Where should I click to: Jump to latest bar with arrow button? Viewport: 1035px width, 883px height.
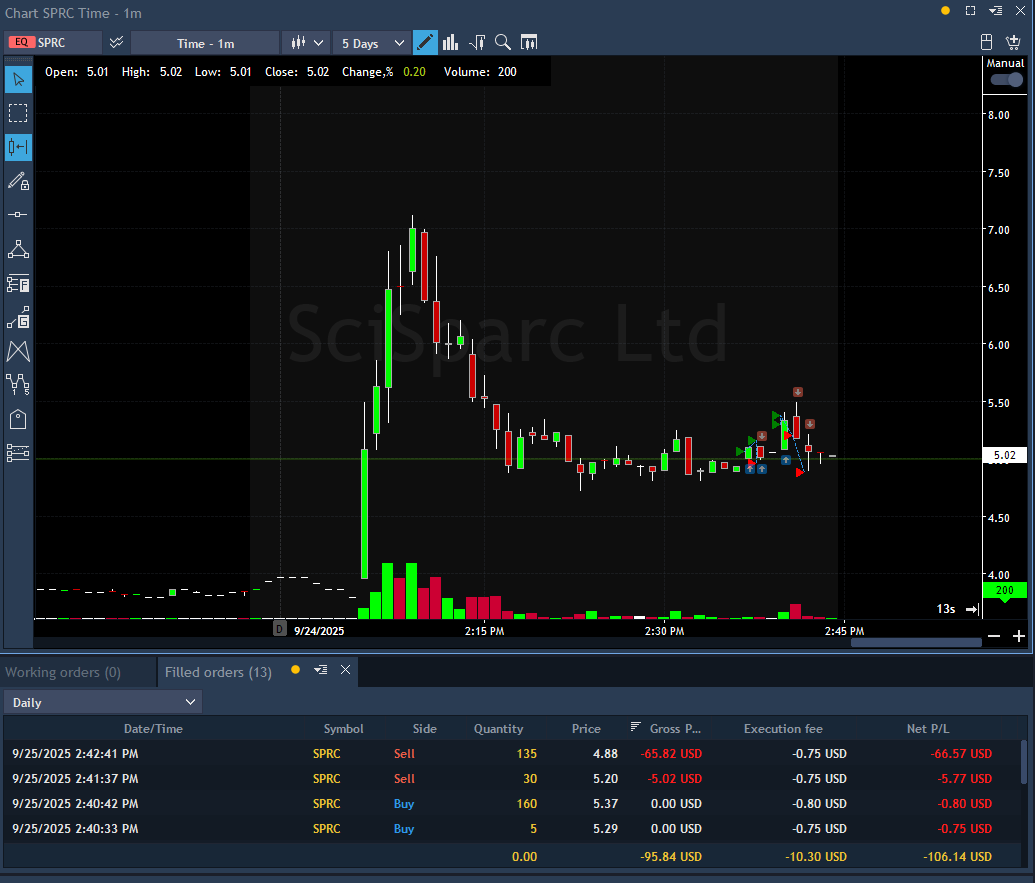click(x=972, y=609)
